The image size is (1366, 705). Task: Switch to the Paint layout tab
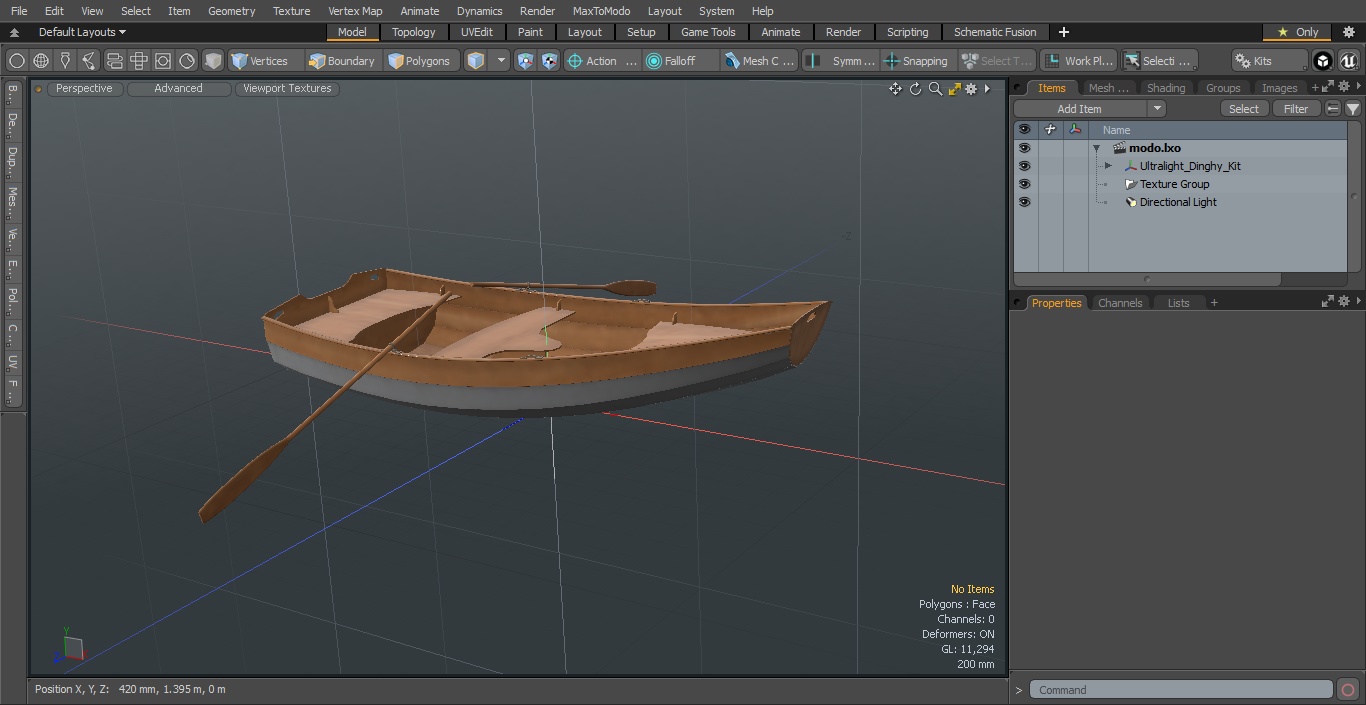[530, 32]
